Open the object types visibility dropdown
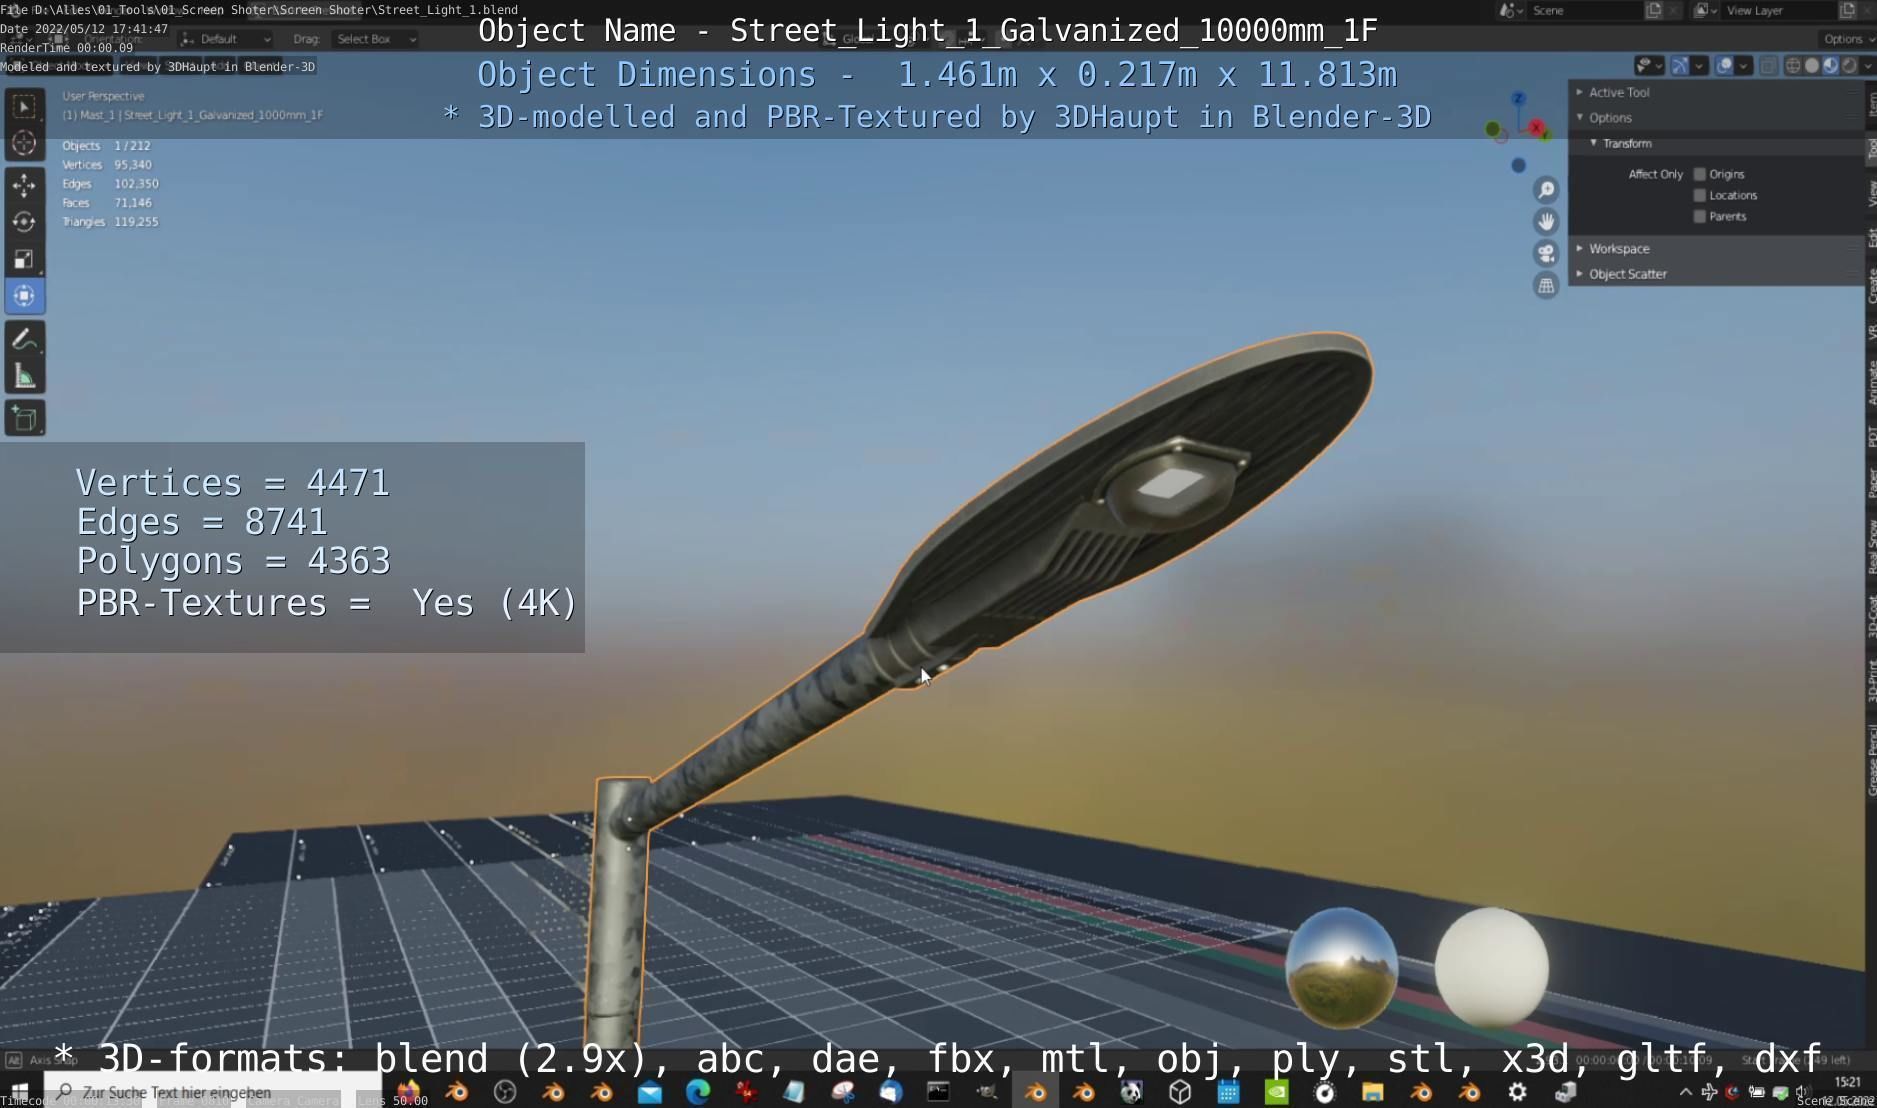1877x1108 pixels. (x=1648, y=66)
